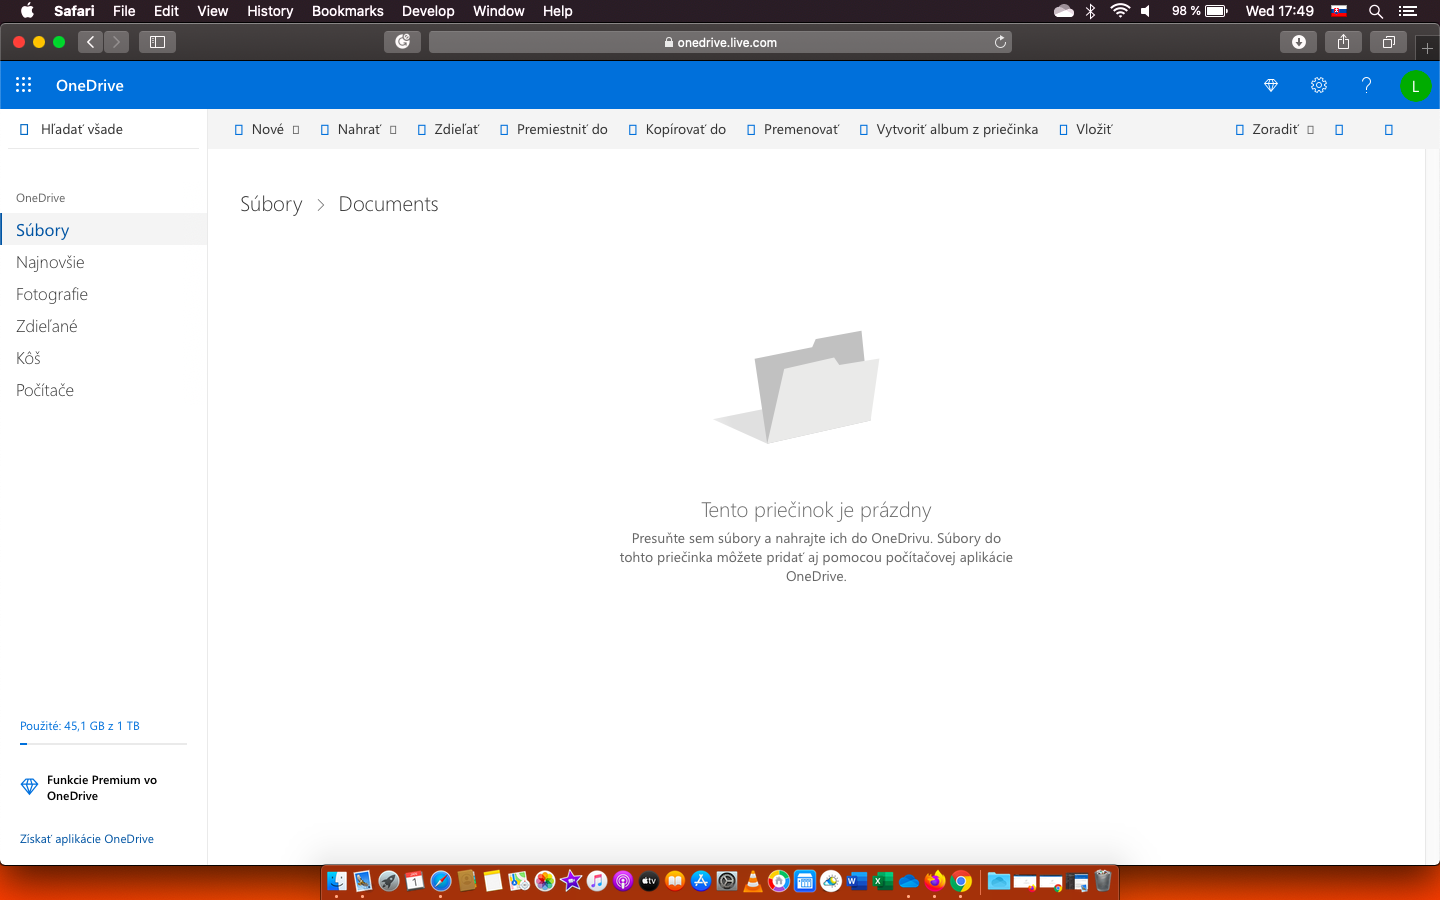1440x900 pixels.
Task: Open the Safari History menu
Action: pyautogui.click(x=270, y=11)
